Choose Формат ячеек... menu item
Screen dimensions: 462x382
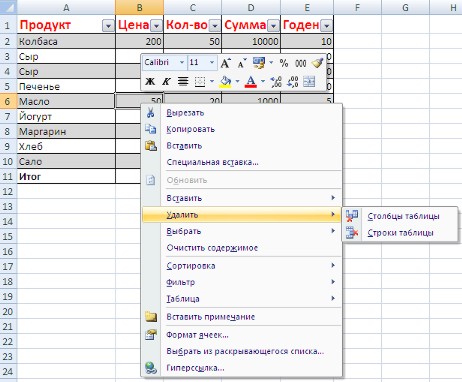(242, 335)
